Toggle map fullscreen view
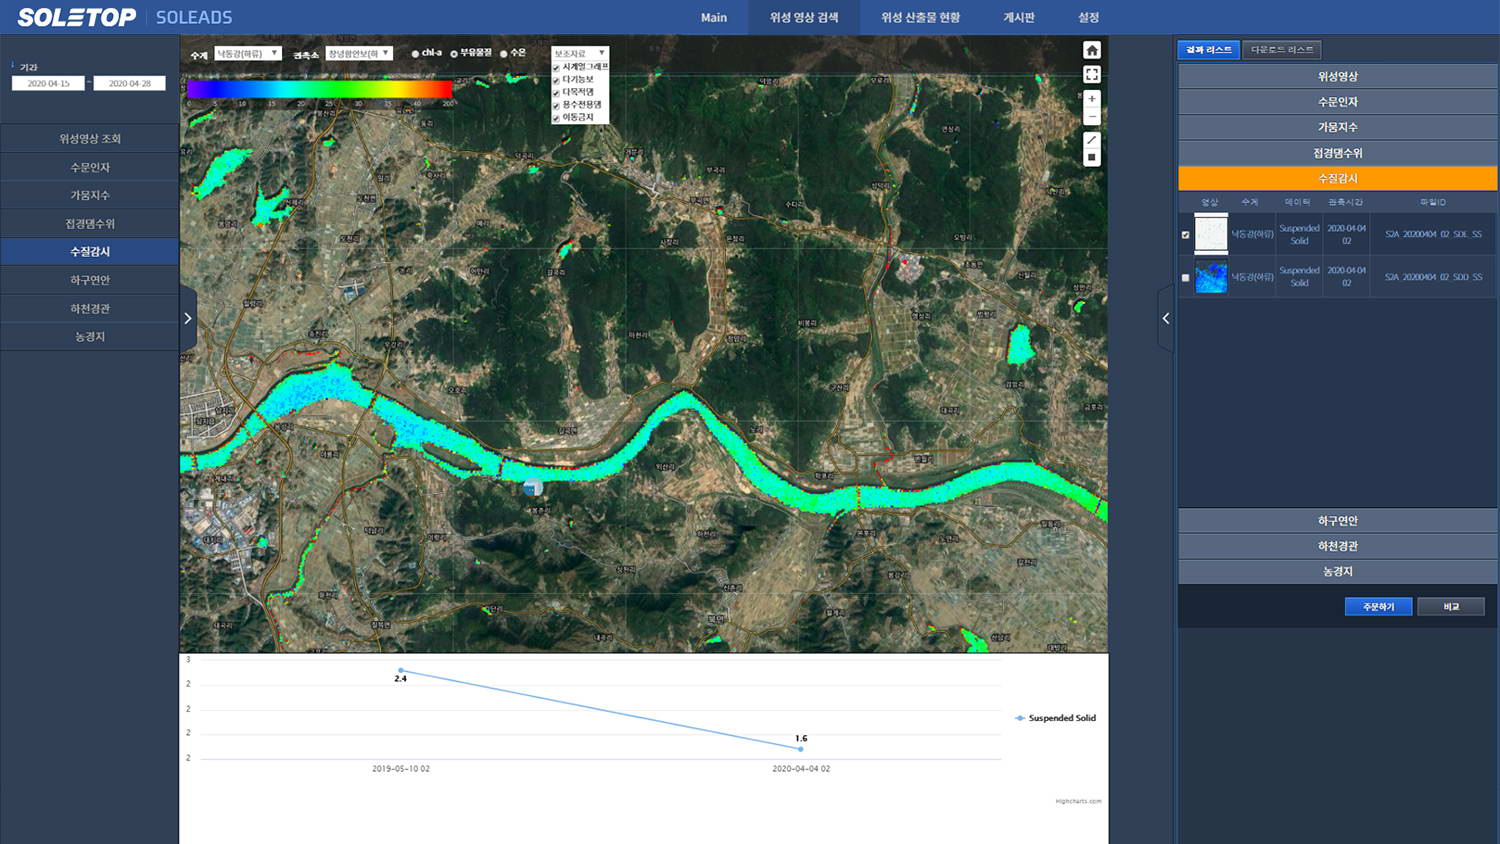The image size is (1500, 844). 1092,74
